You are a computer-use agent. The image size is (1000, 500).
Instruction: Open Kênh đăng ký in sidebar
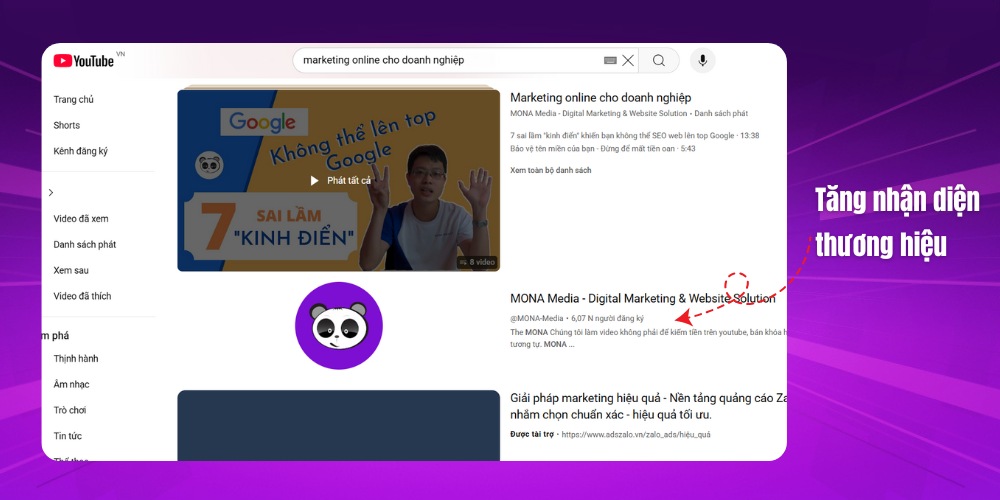pos(81,151)
